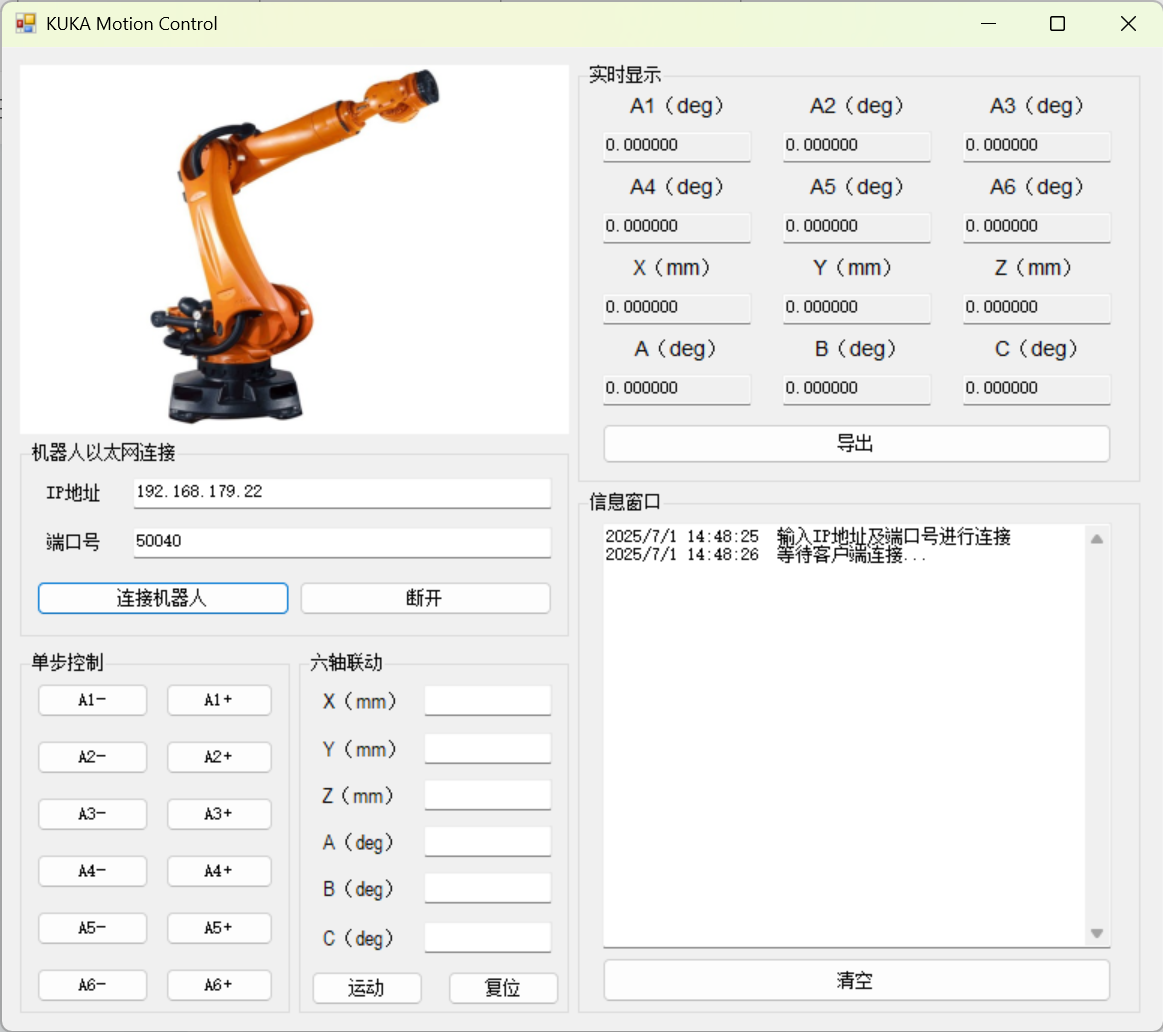This screenshot has width=1163, height=1032.
Task: Select the realtime B (deg) value field
Action: [x=857, y=389]
